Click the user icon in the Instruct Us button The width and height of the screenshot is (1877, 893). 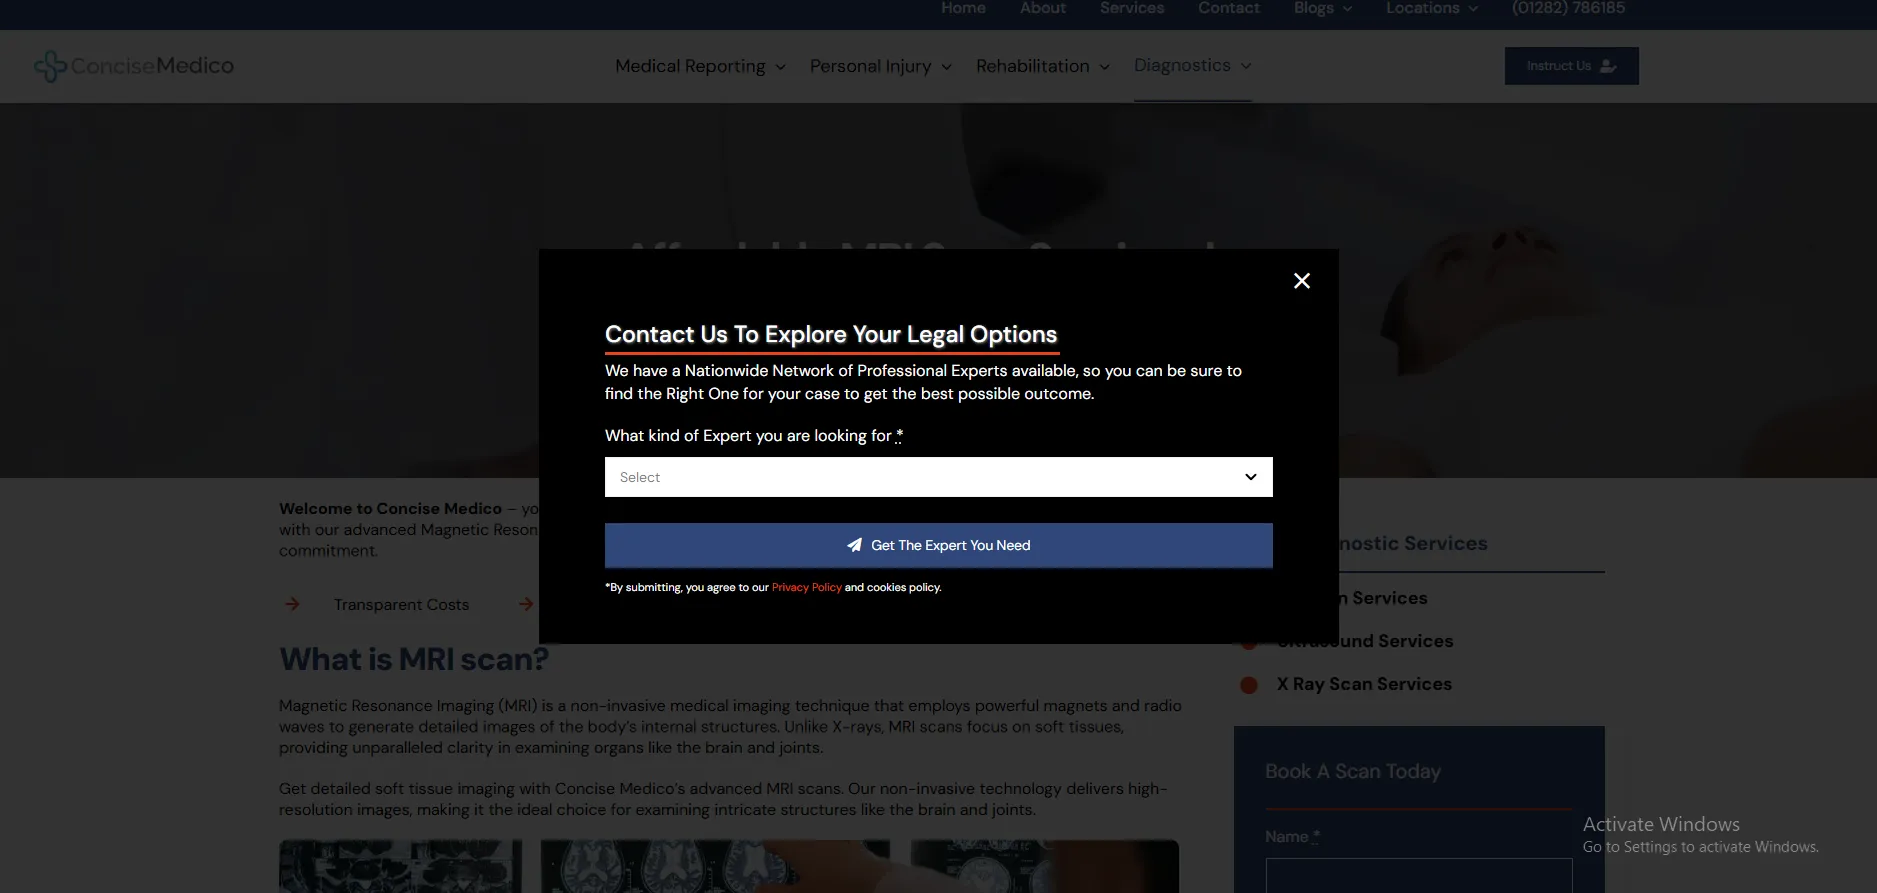point(1608,66)
